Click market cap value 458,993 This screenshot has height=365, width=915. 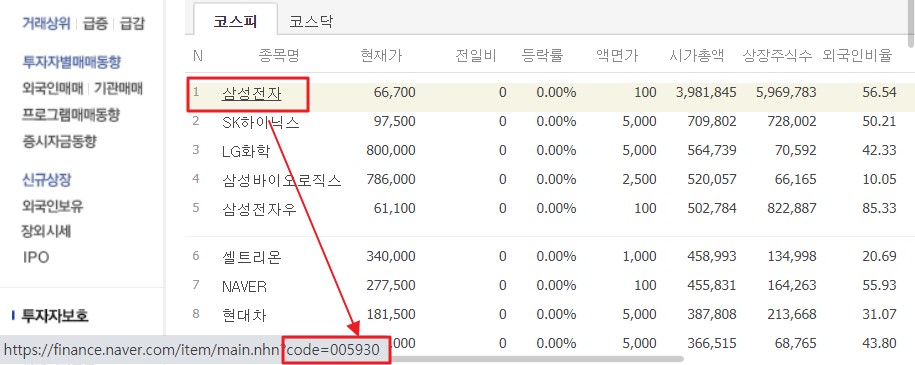(x=711, y=257)
